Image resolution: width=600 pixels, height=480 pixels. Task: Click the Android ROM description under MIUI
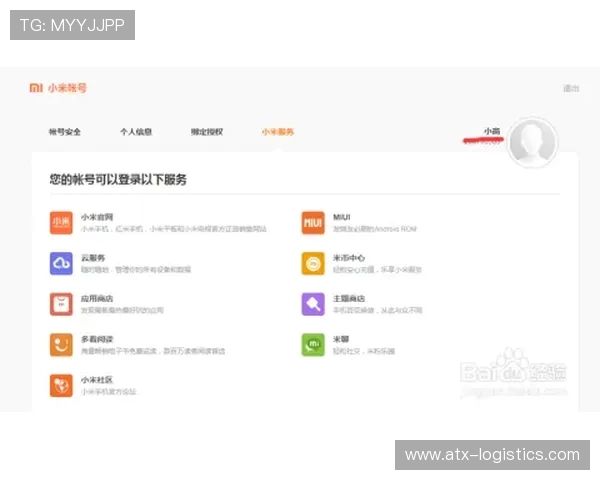375,229
